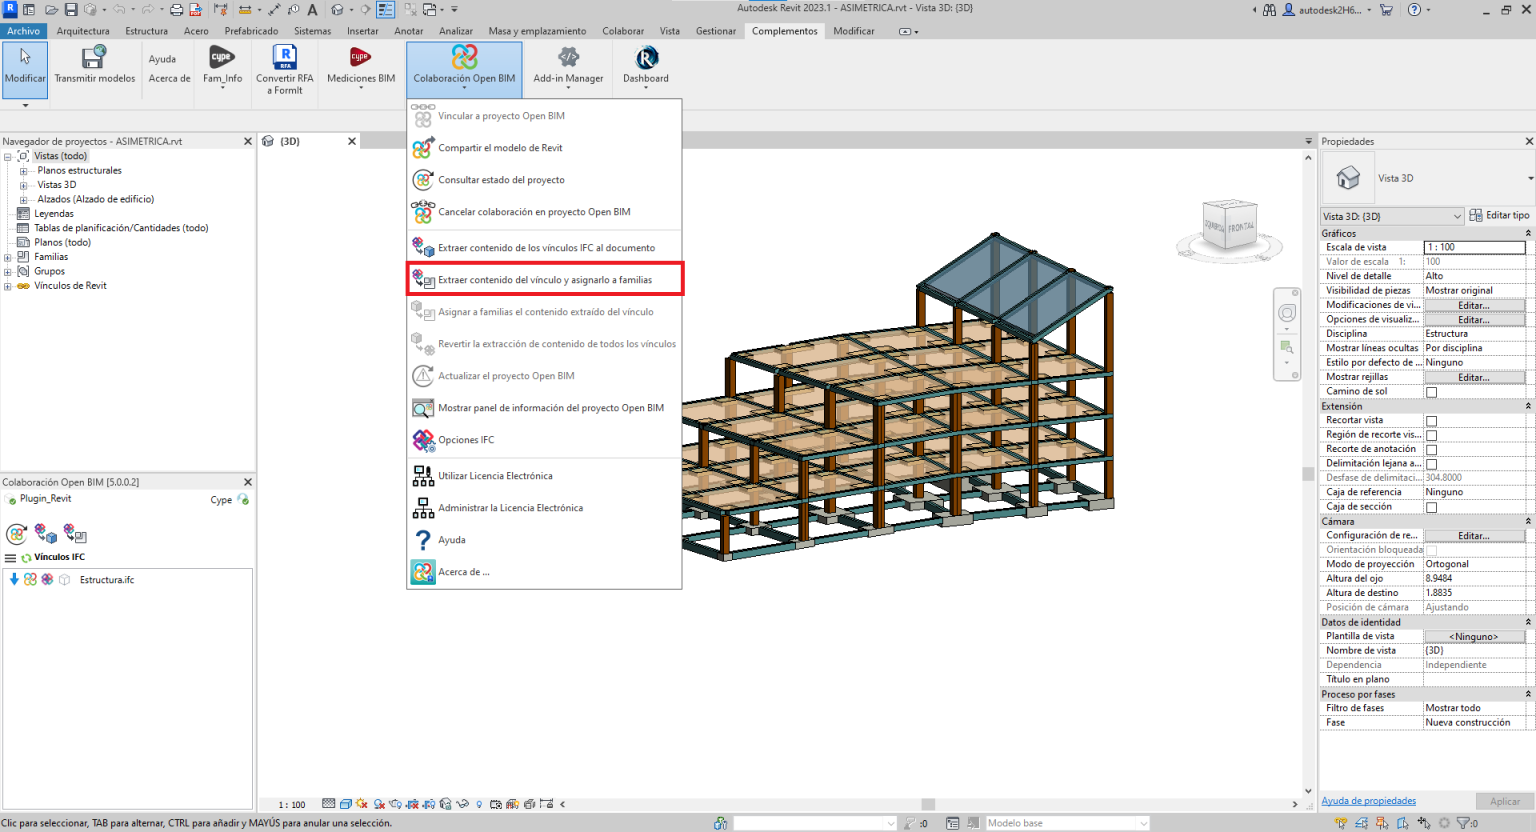
Task: Expand the Vistas 3D tree node
Action: coord(24,185)
